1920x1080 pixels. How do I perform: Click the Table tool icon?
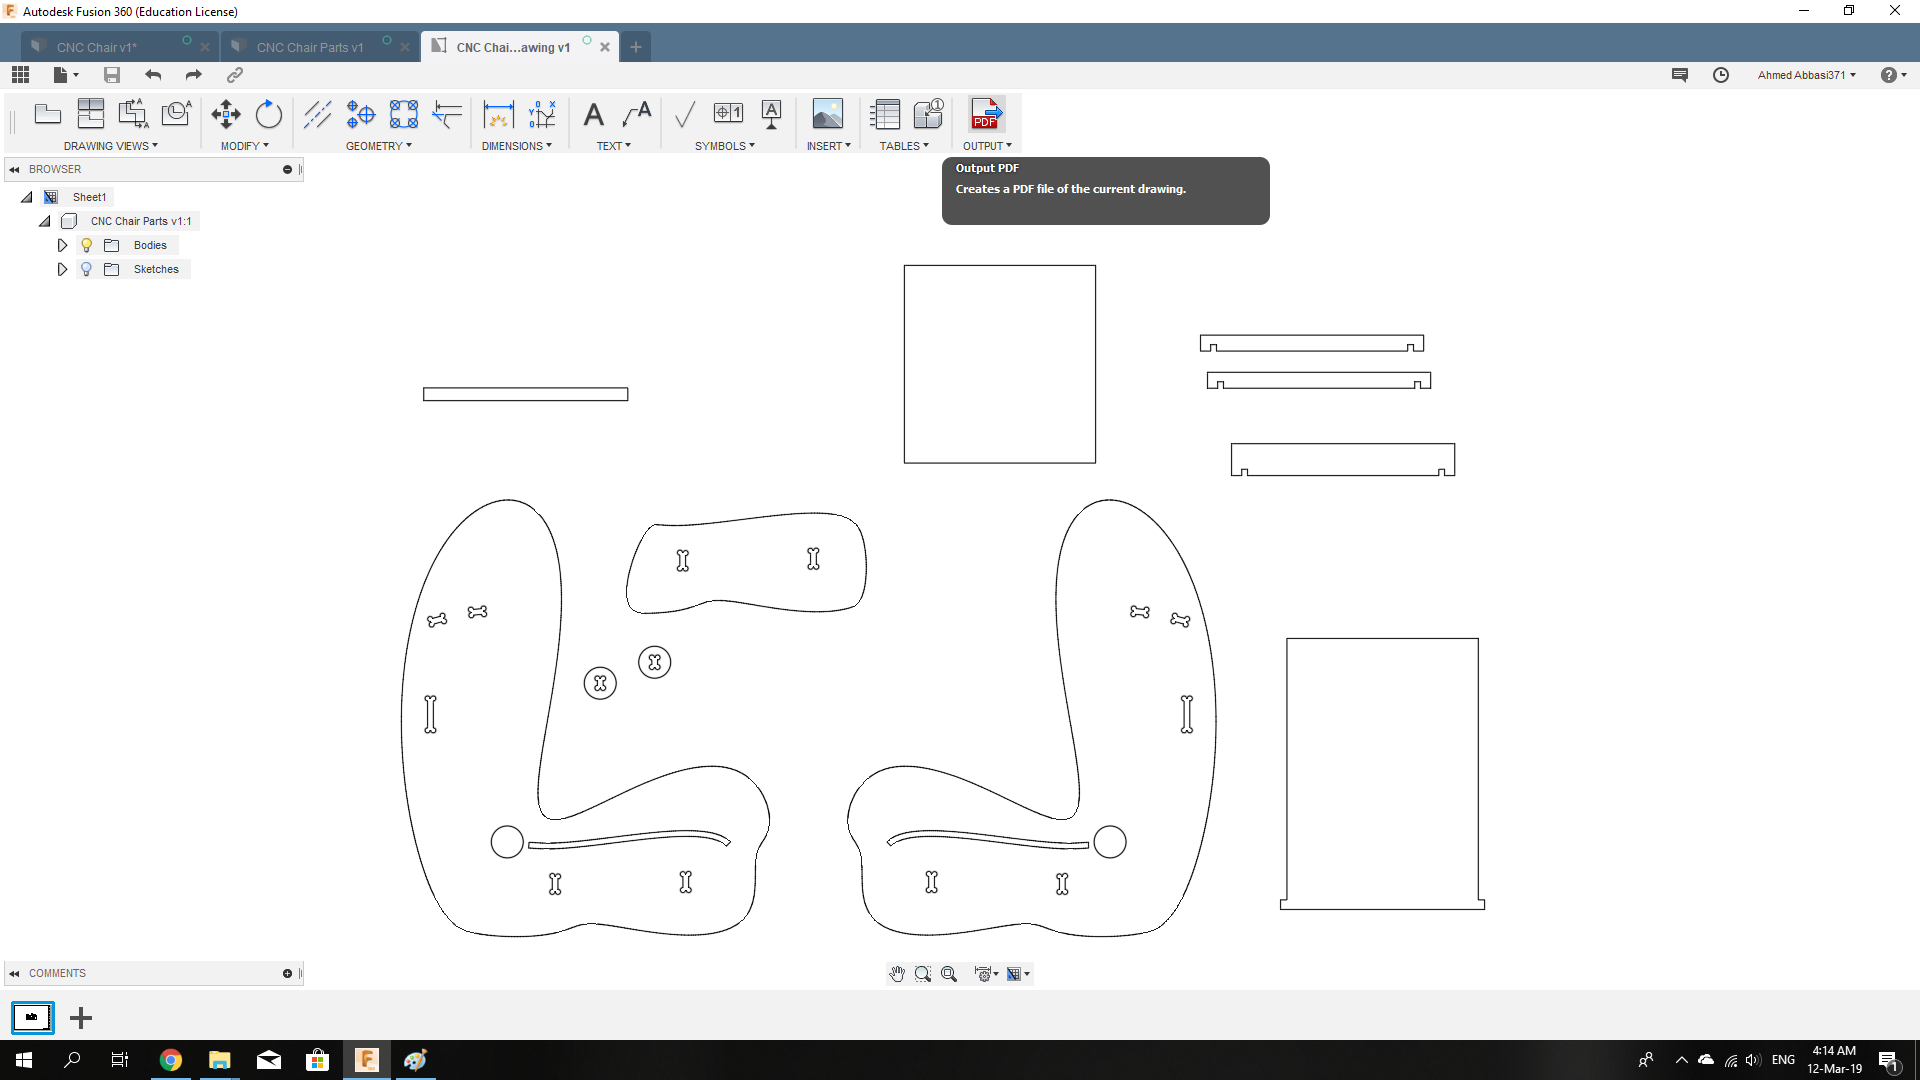coord(885,114)
